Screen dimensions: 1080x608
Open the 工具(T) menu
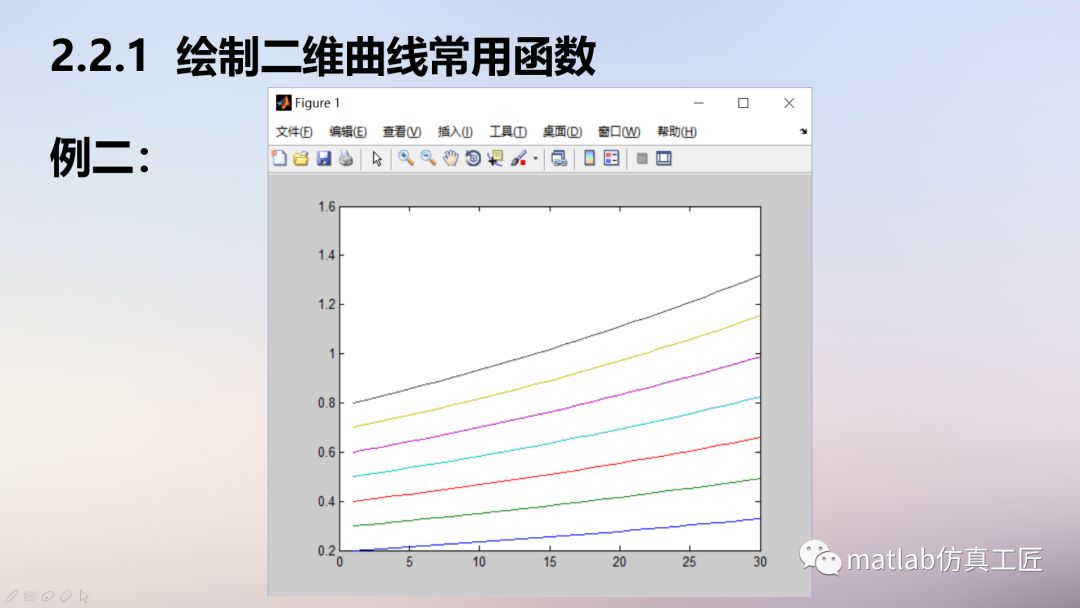click(x=511, y=131)
